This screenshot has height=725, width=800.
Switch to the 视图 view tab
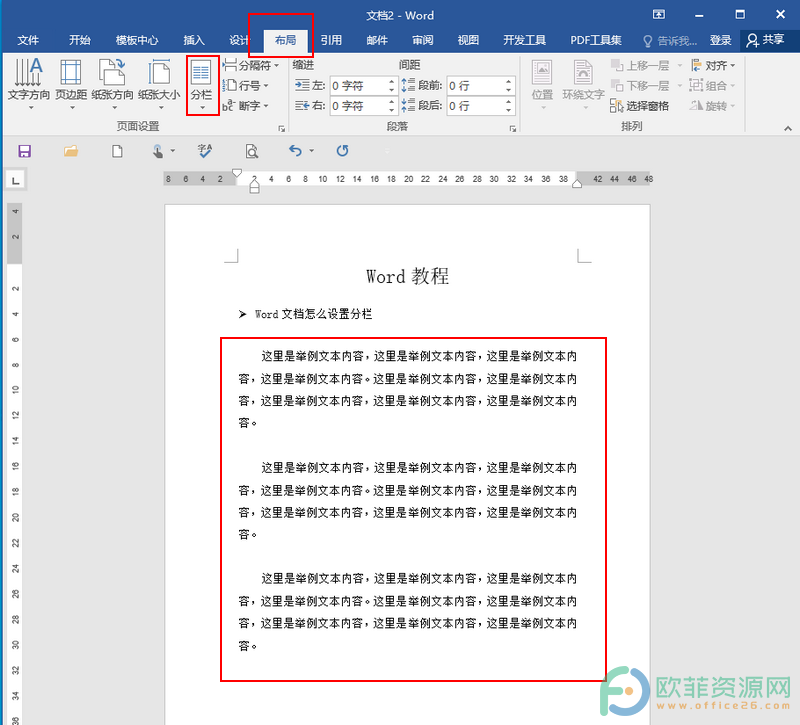(468, 40)
